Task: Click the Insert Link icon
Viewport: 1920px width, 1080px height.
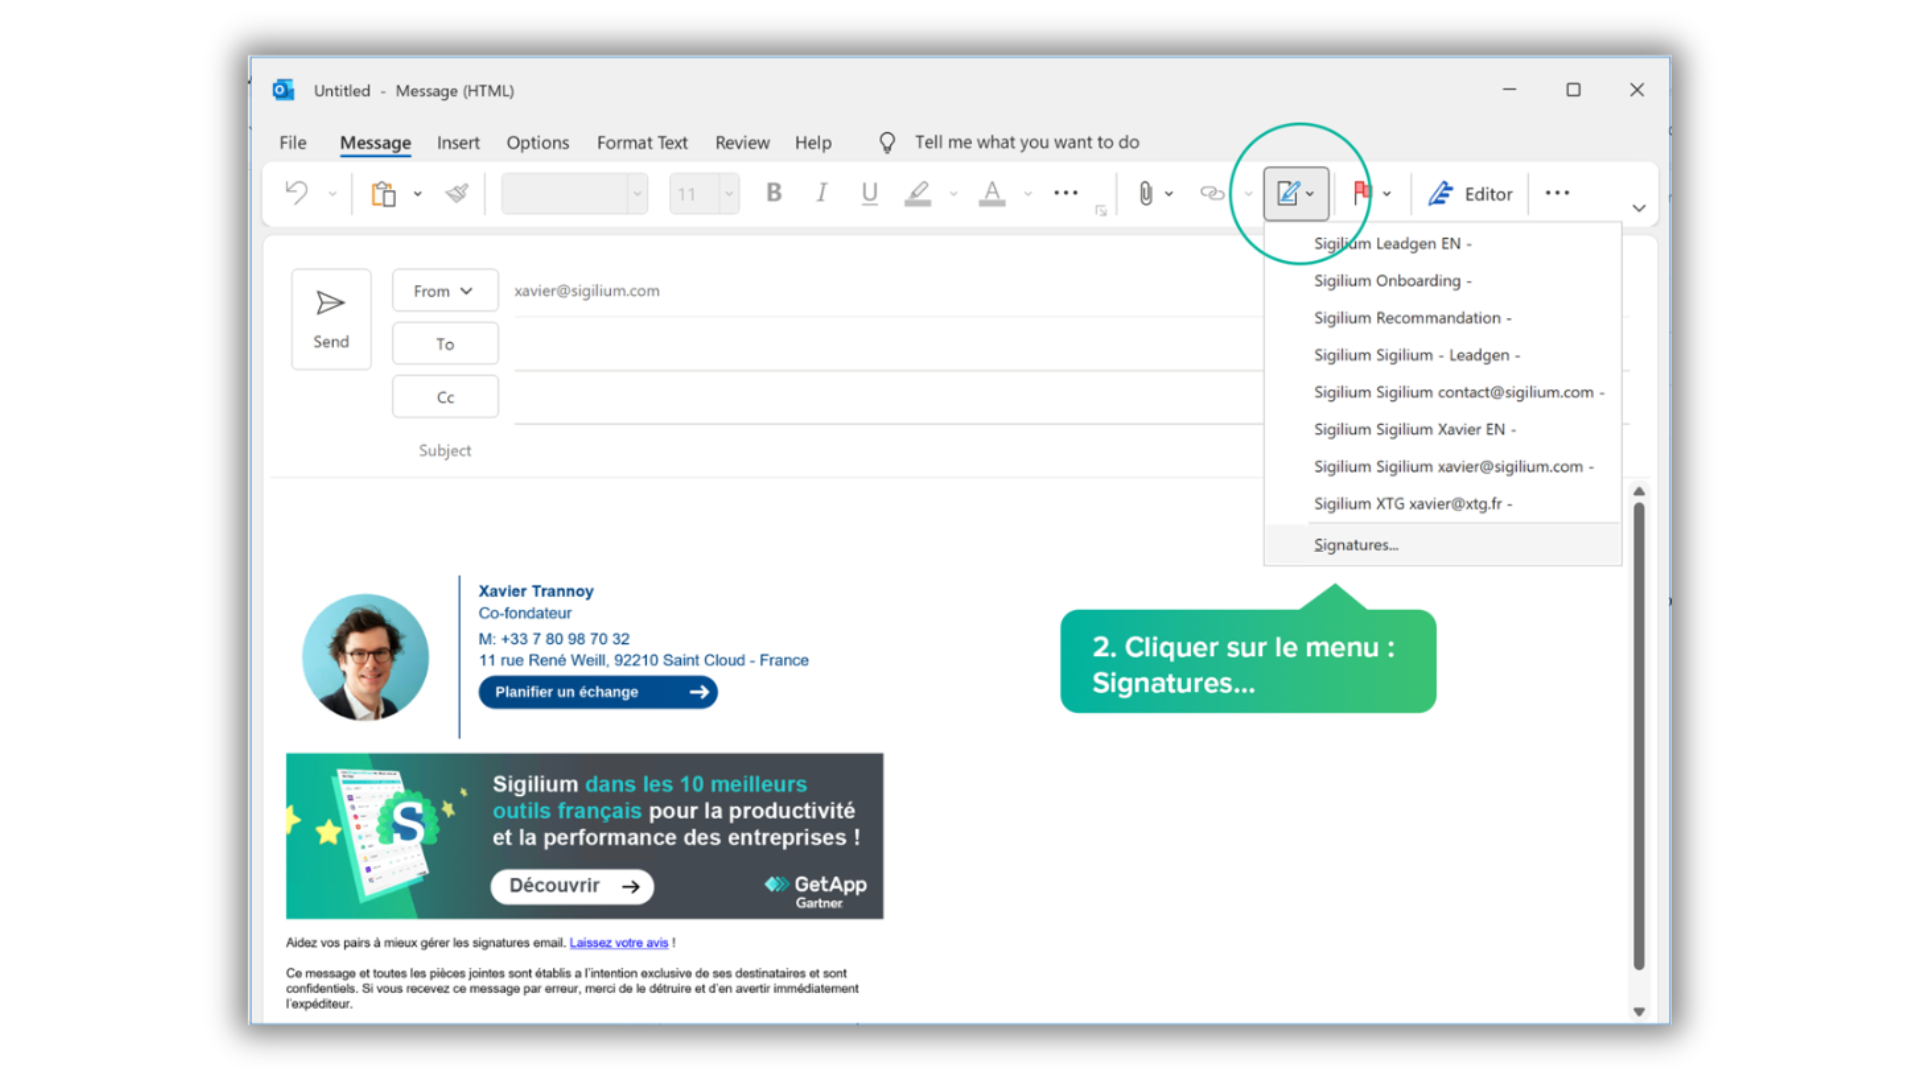Action: [1212, 193]
